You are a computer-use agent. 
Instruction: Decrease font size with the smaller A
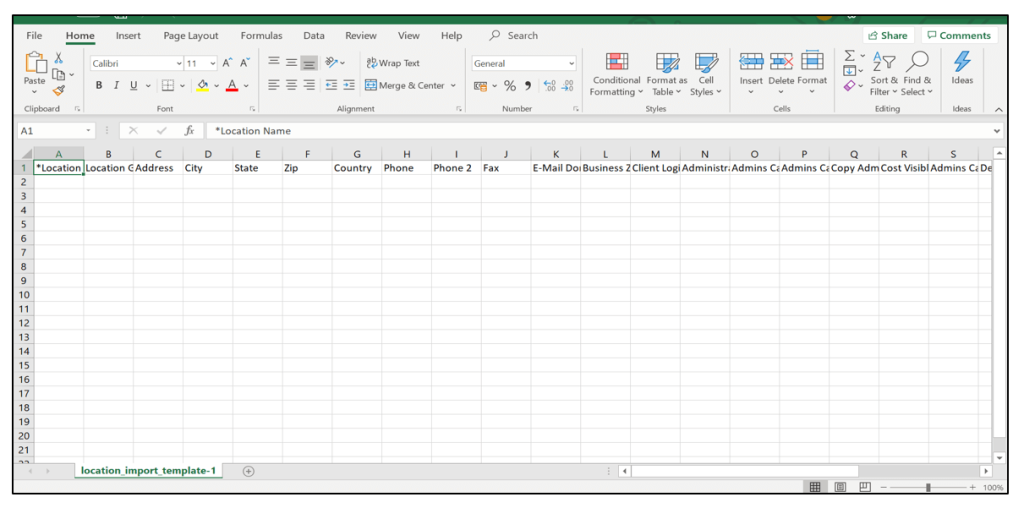coord(245,63)
